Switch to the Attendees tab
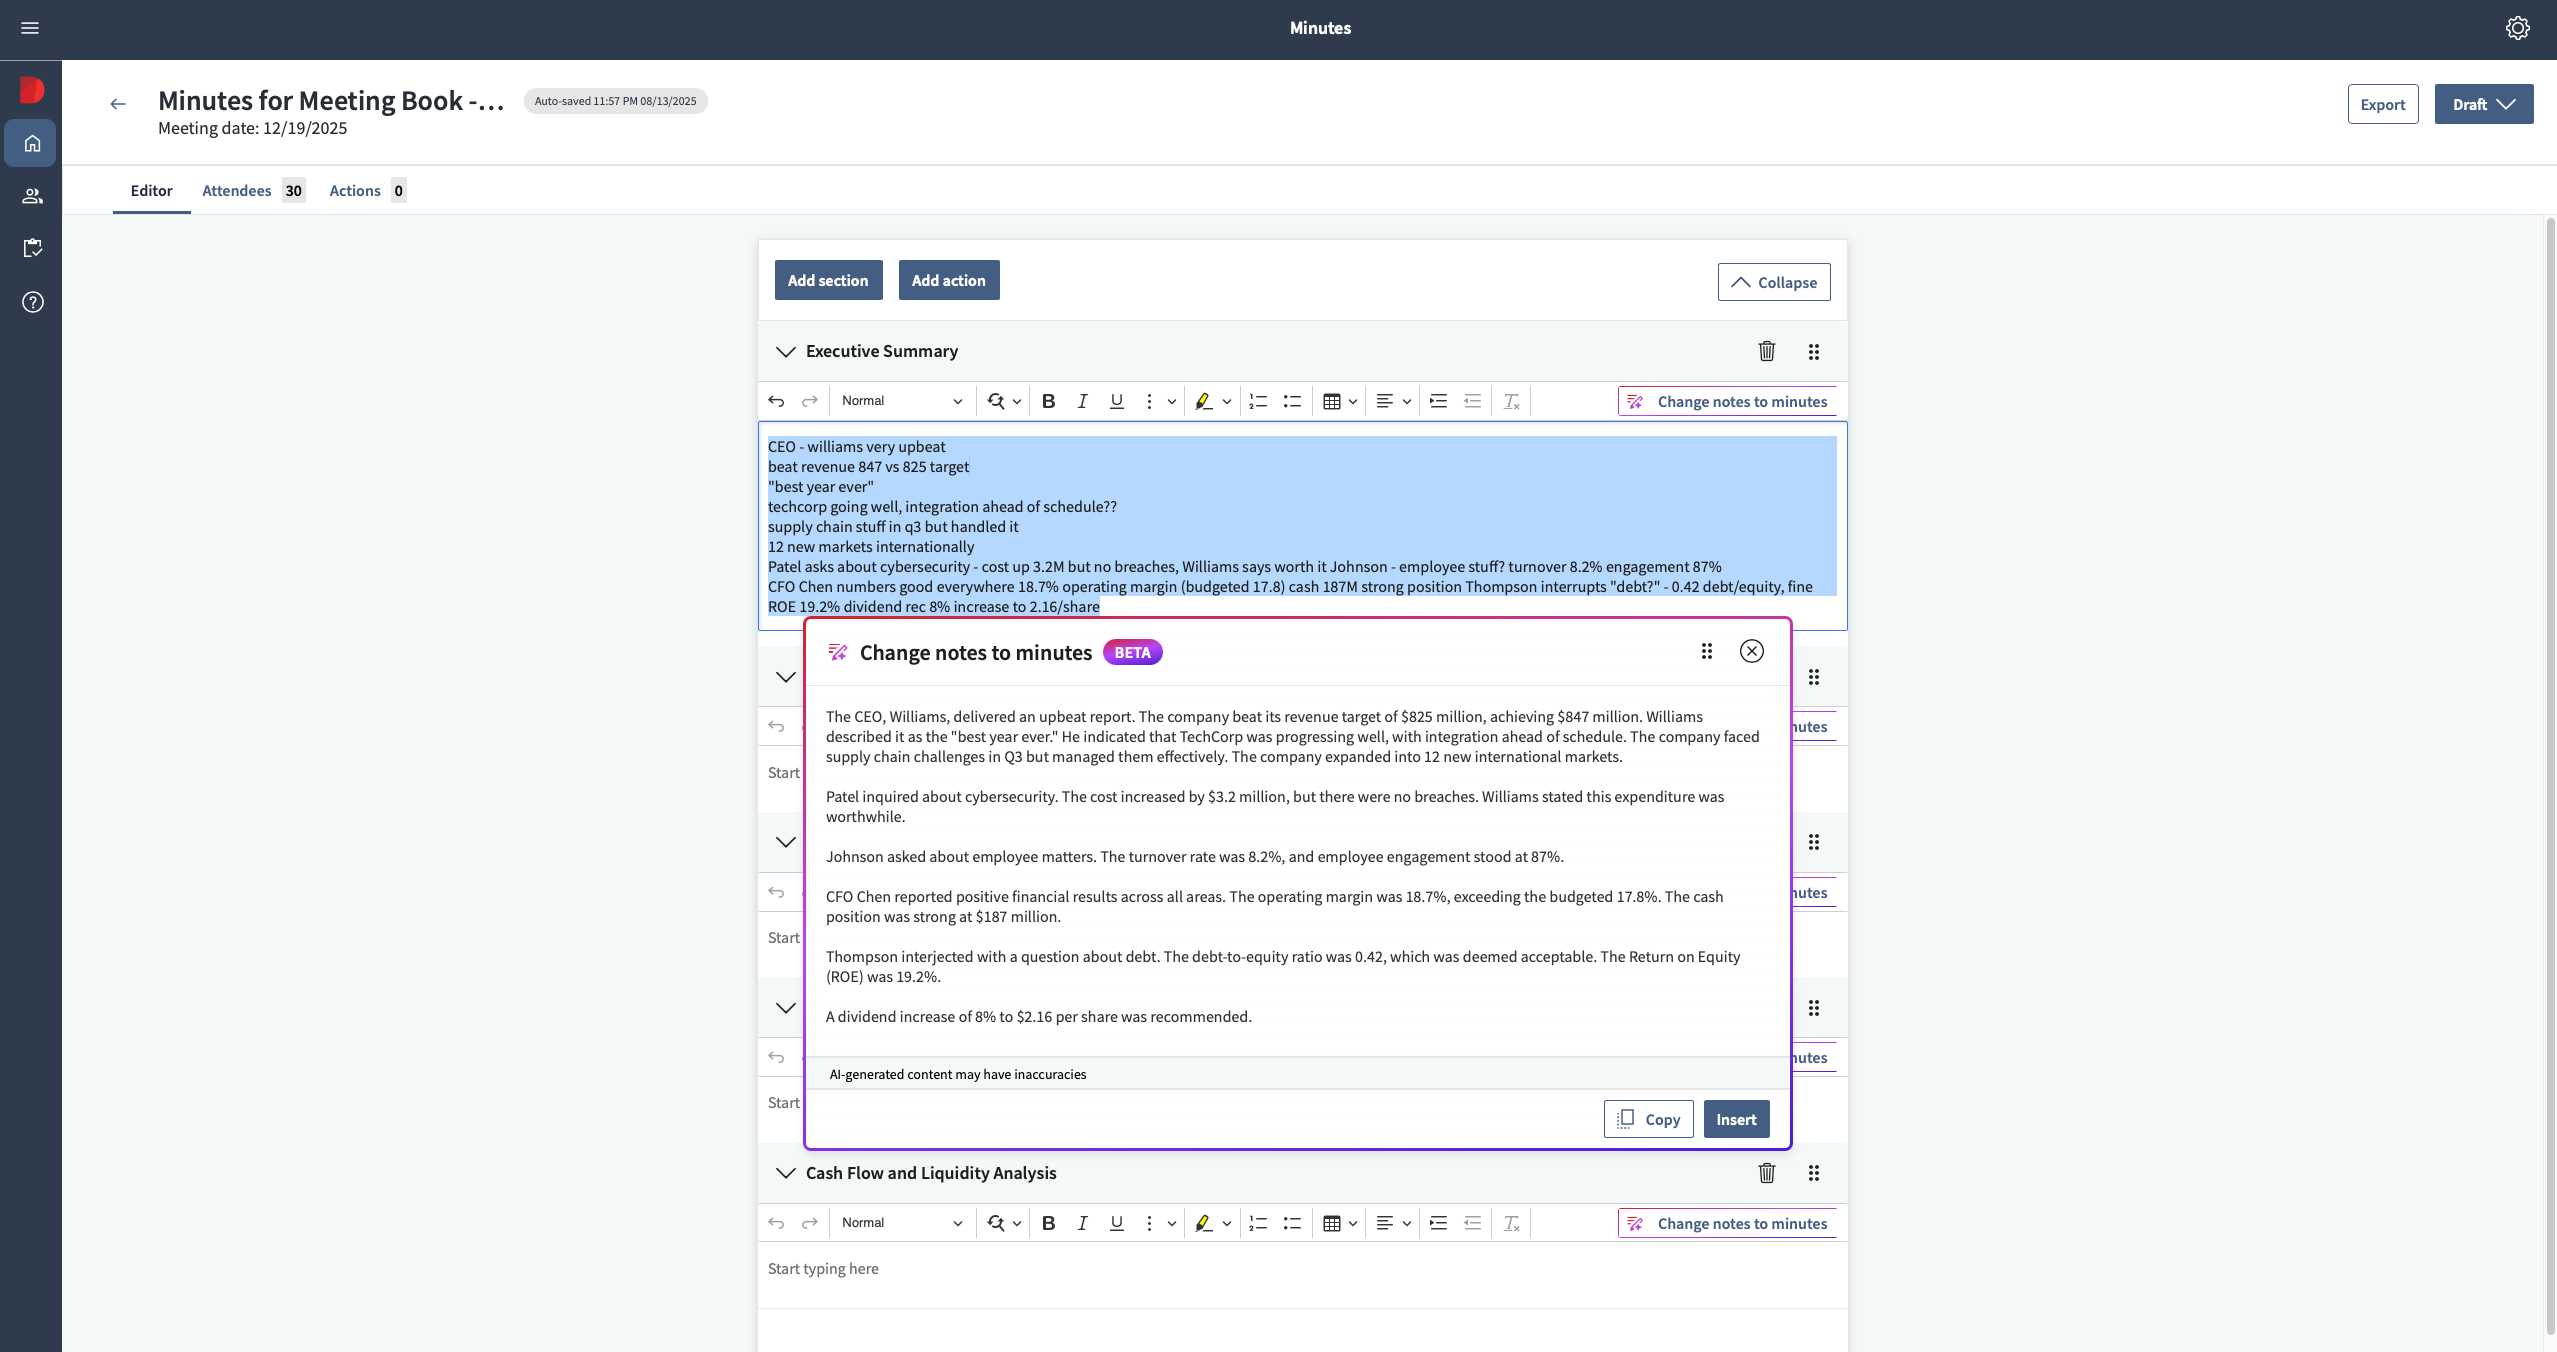Image resolution: width=2557 pixels, height=1352 pixels. 237,190
